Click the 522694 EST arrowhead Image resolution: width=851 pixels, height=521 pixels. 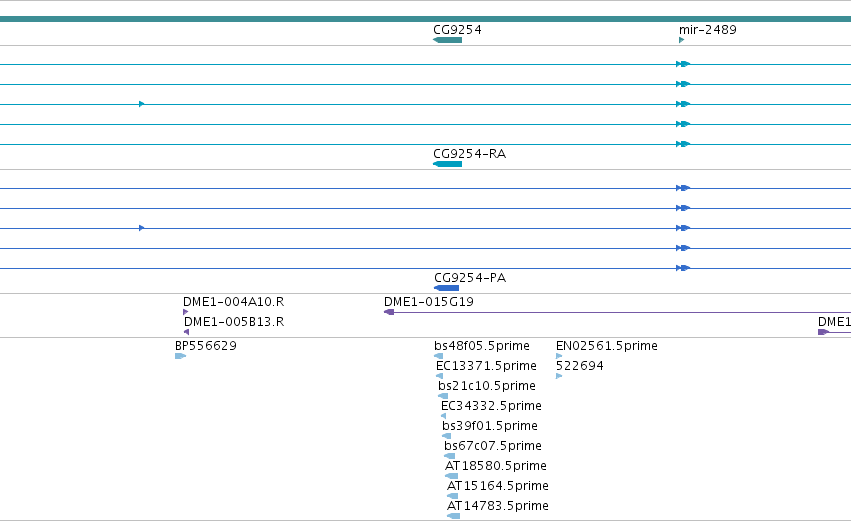559,376
